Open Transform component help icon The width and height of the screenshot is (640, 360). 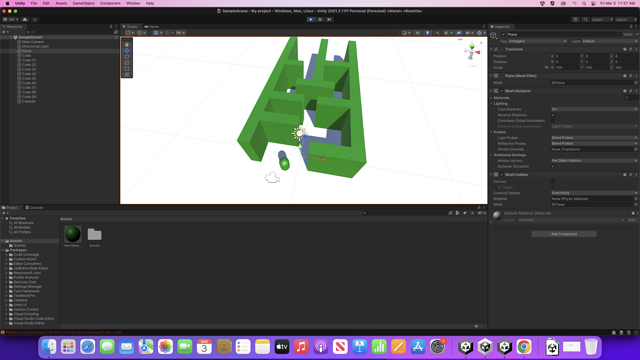(x=624, y=49)
